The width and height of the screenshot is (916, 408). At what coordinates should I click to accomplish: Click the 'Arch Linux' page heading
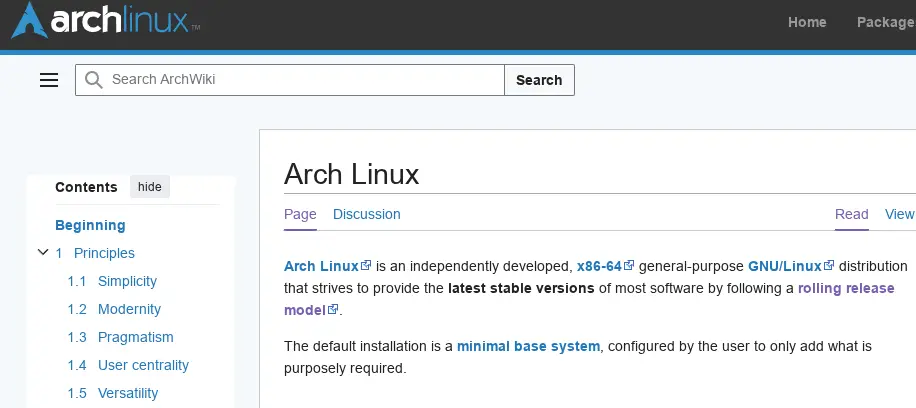point(352,174)
